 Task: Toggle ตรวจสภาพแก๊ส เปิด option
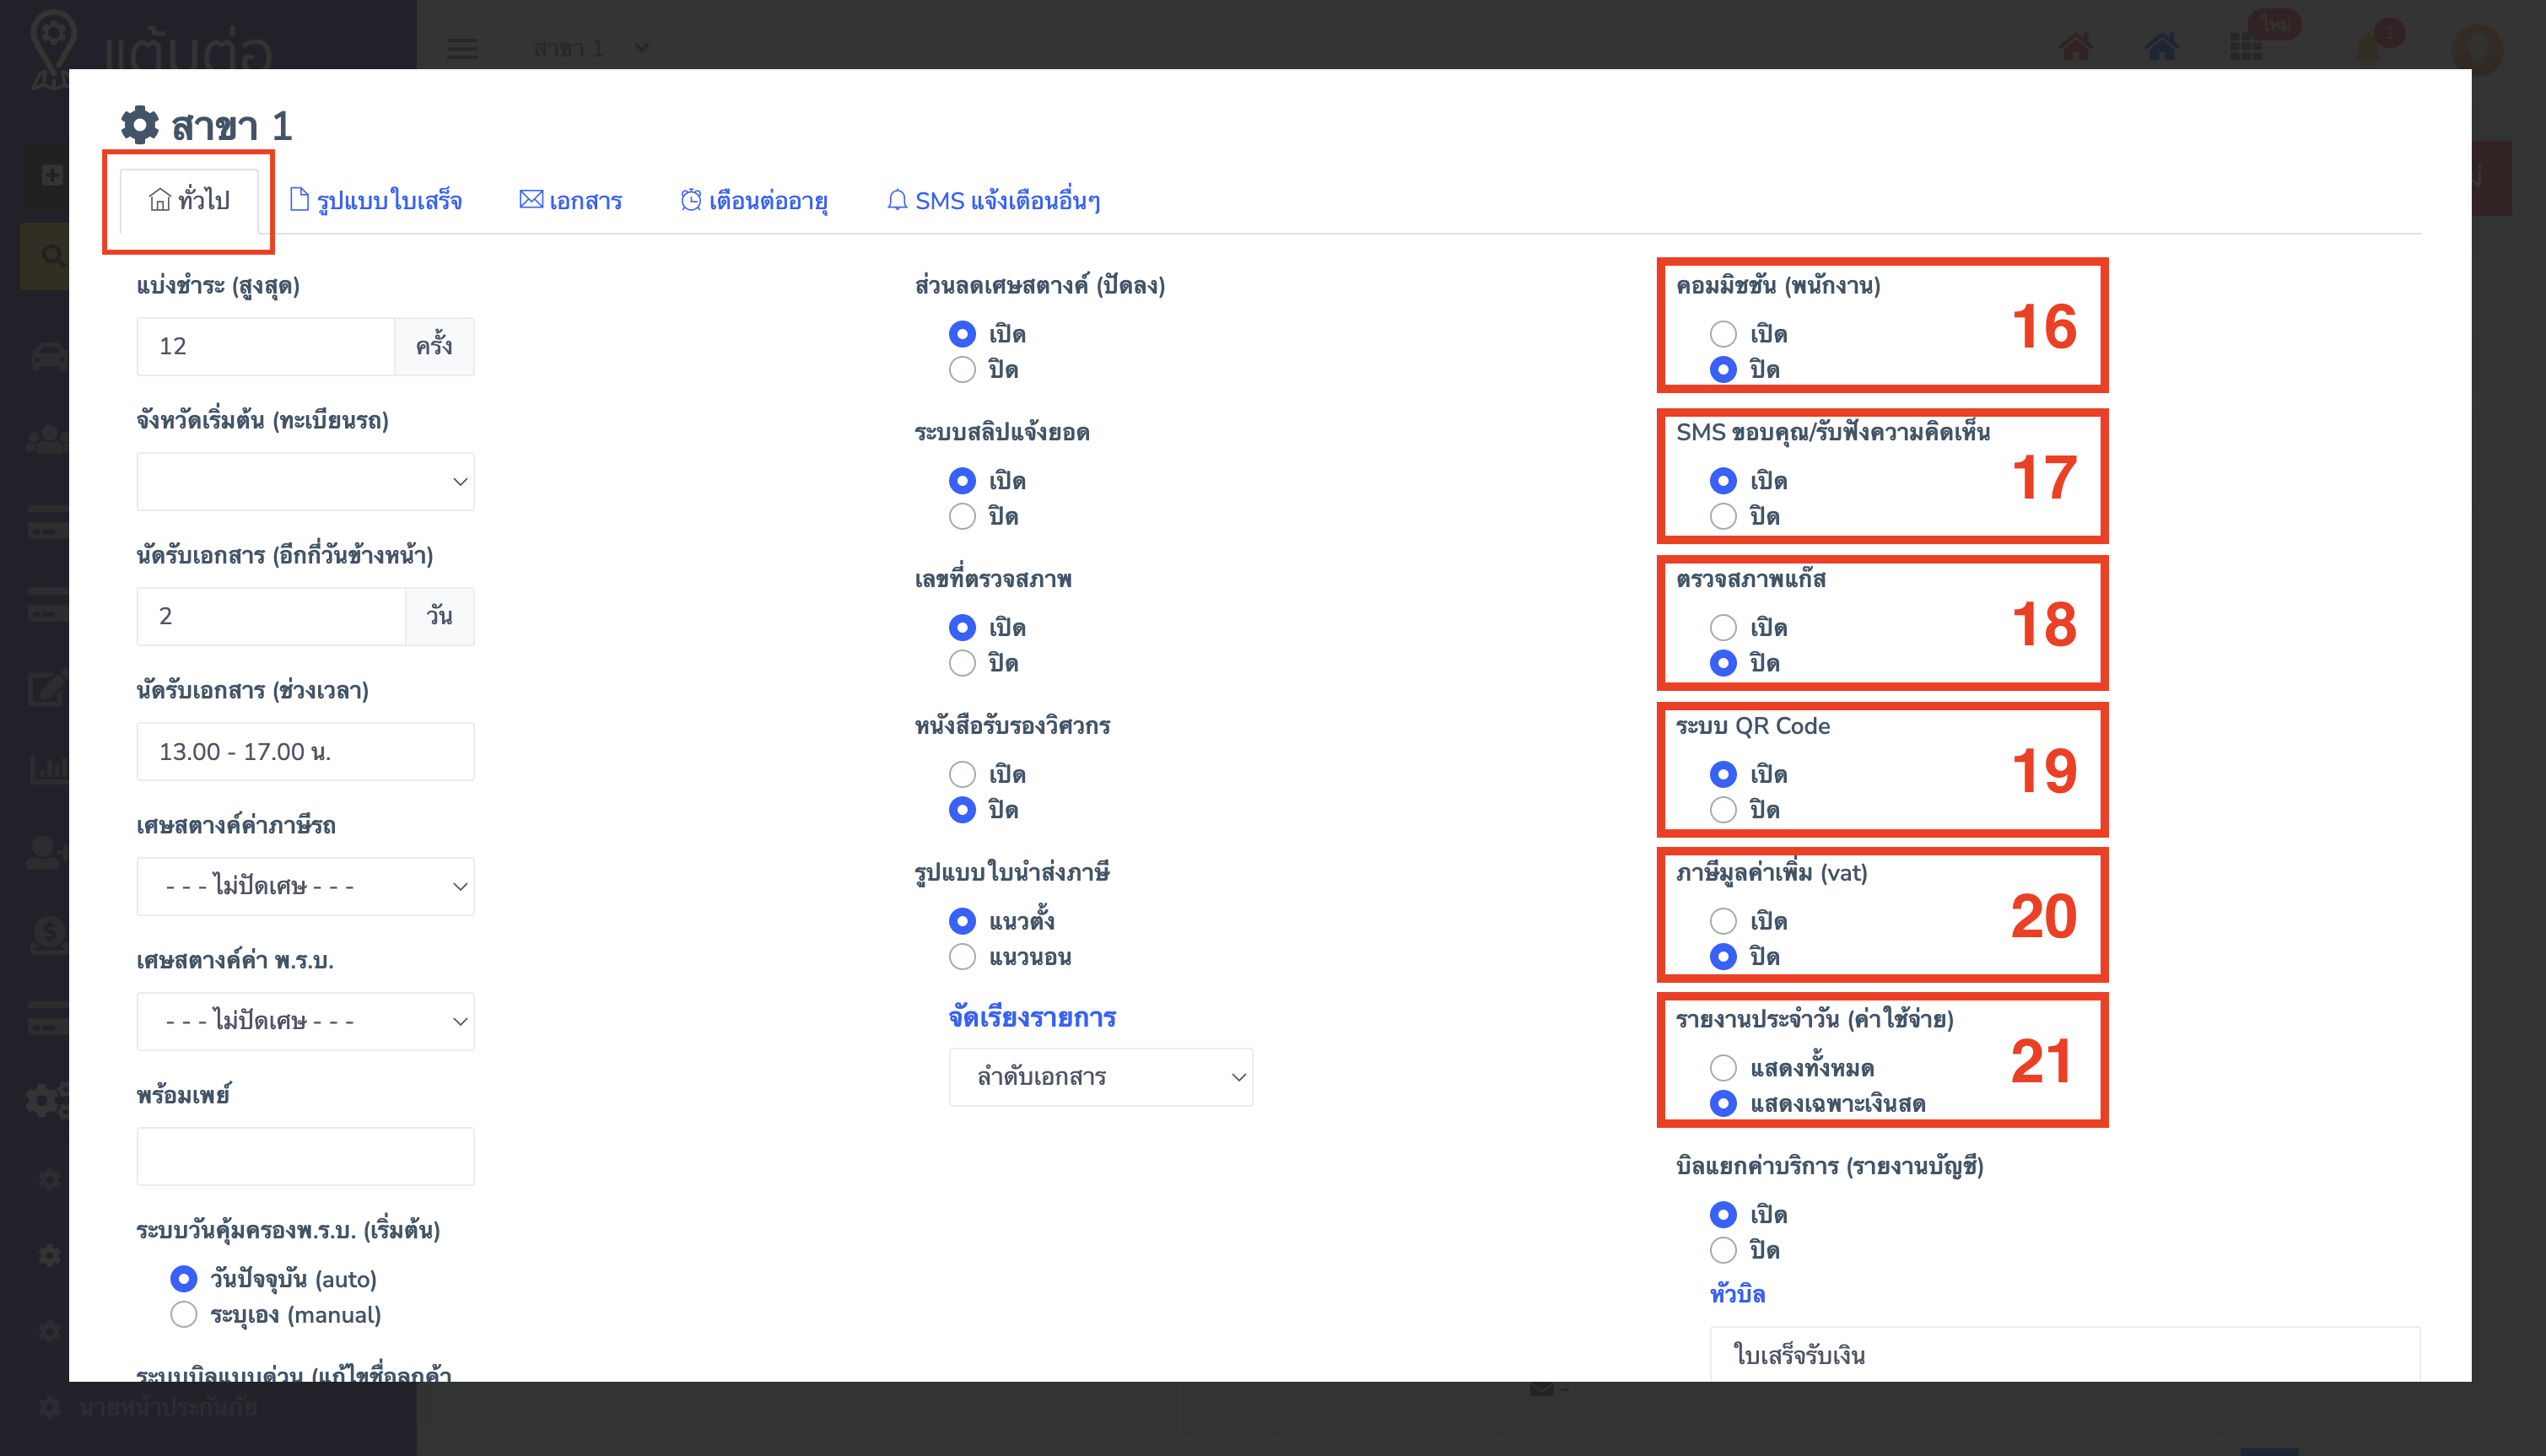1721,628
